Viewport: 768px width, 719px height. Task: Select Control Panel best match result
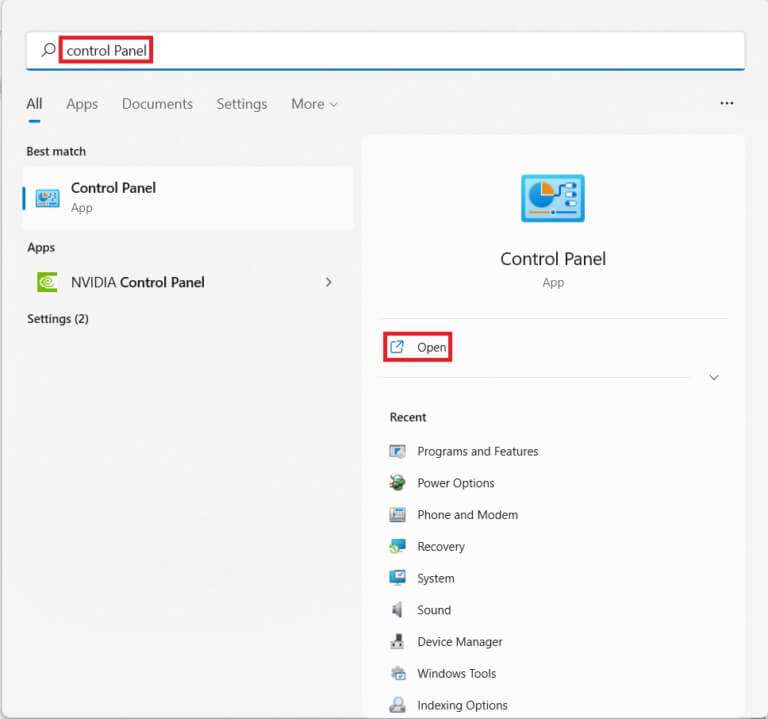[188, 198]
